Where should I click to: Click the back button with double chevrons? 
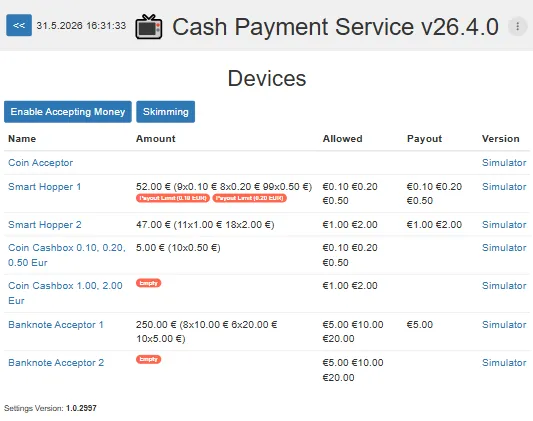pyautogui.click(x=19, y=25)
